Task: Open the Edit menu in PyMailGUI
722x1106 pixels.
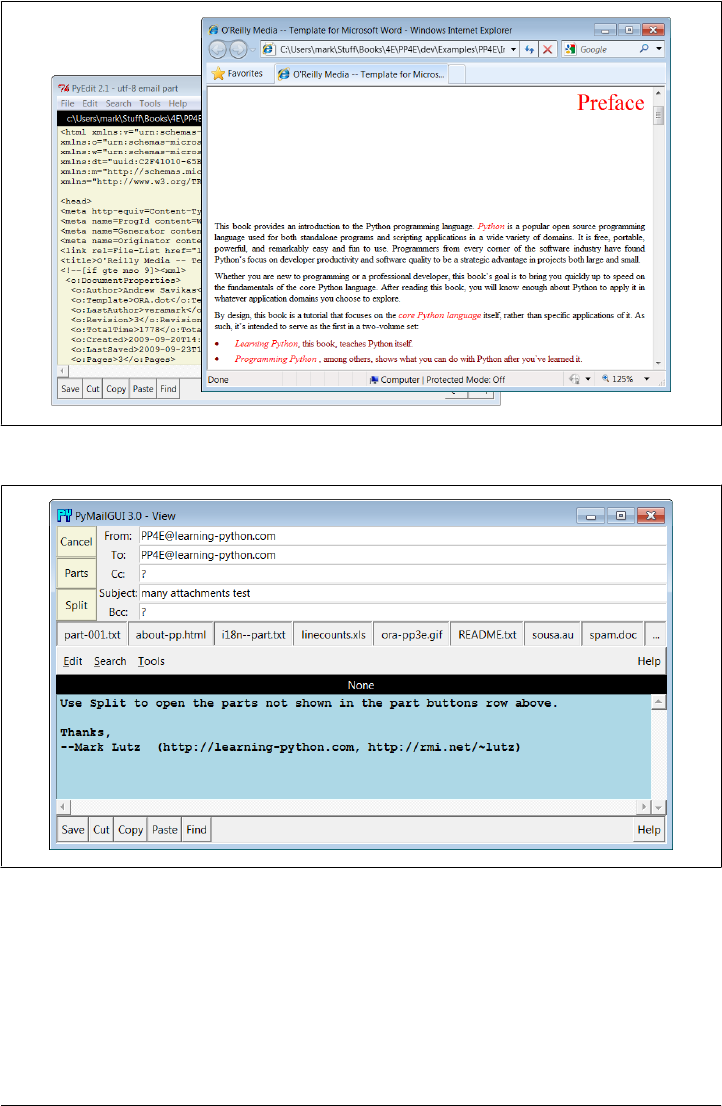Action: 73,661
